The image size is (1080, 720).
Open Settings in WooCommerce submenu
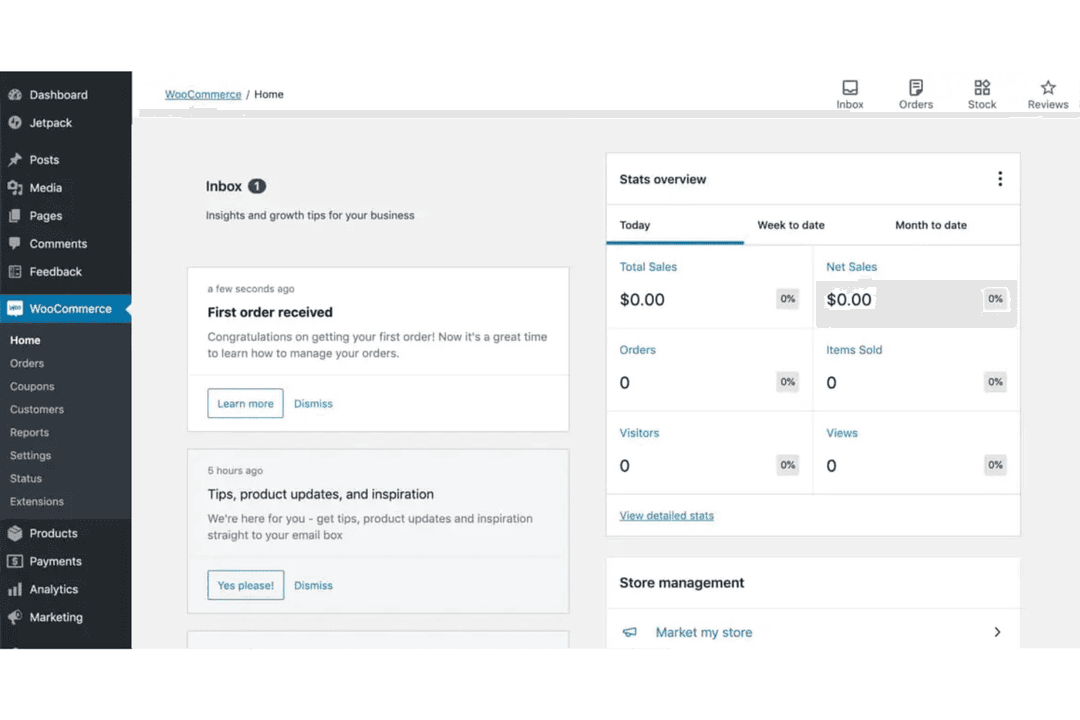click(30, 455)
